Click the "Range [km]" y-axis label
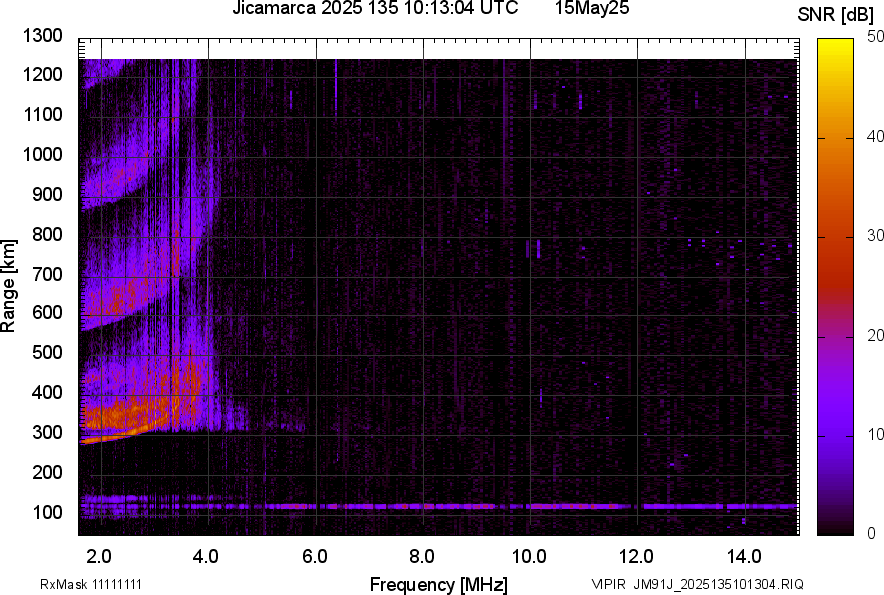The image size is (884, 595). click(10, 283)
